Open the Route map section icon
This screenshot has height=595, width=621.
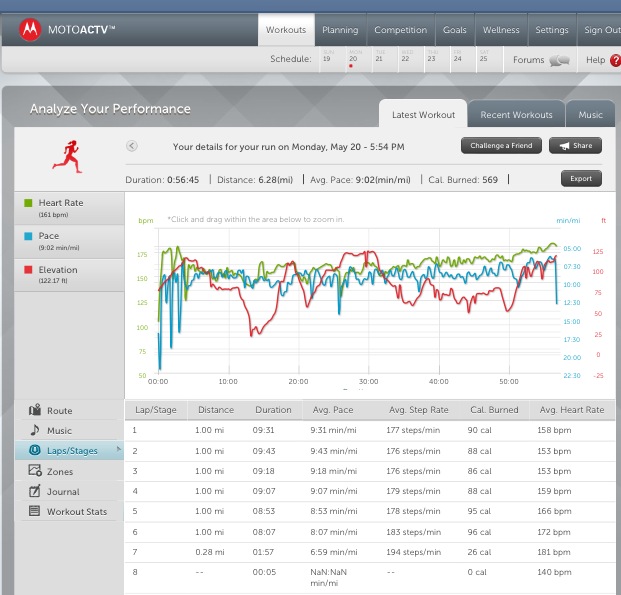click(x=35, y=410)
